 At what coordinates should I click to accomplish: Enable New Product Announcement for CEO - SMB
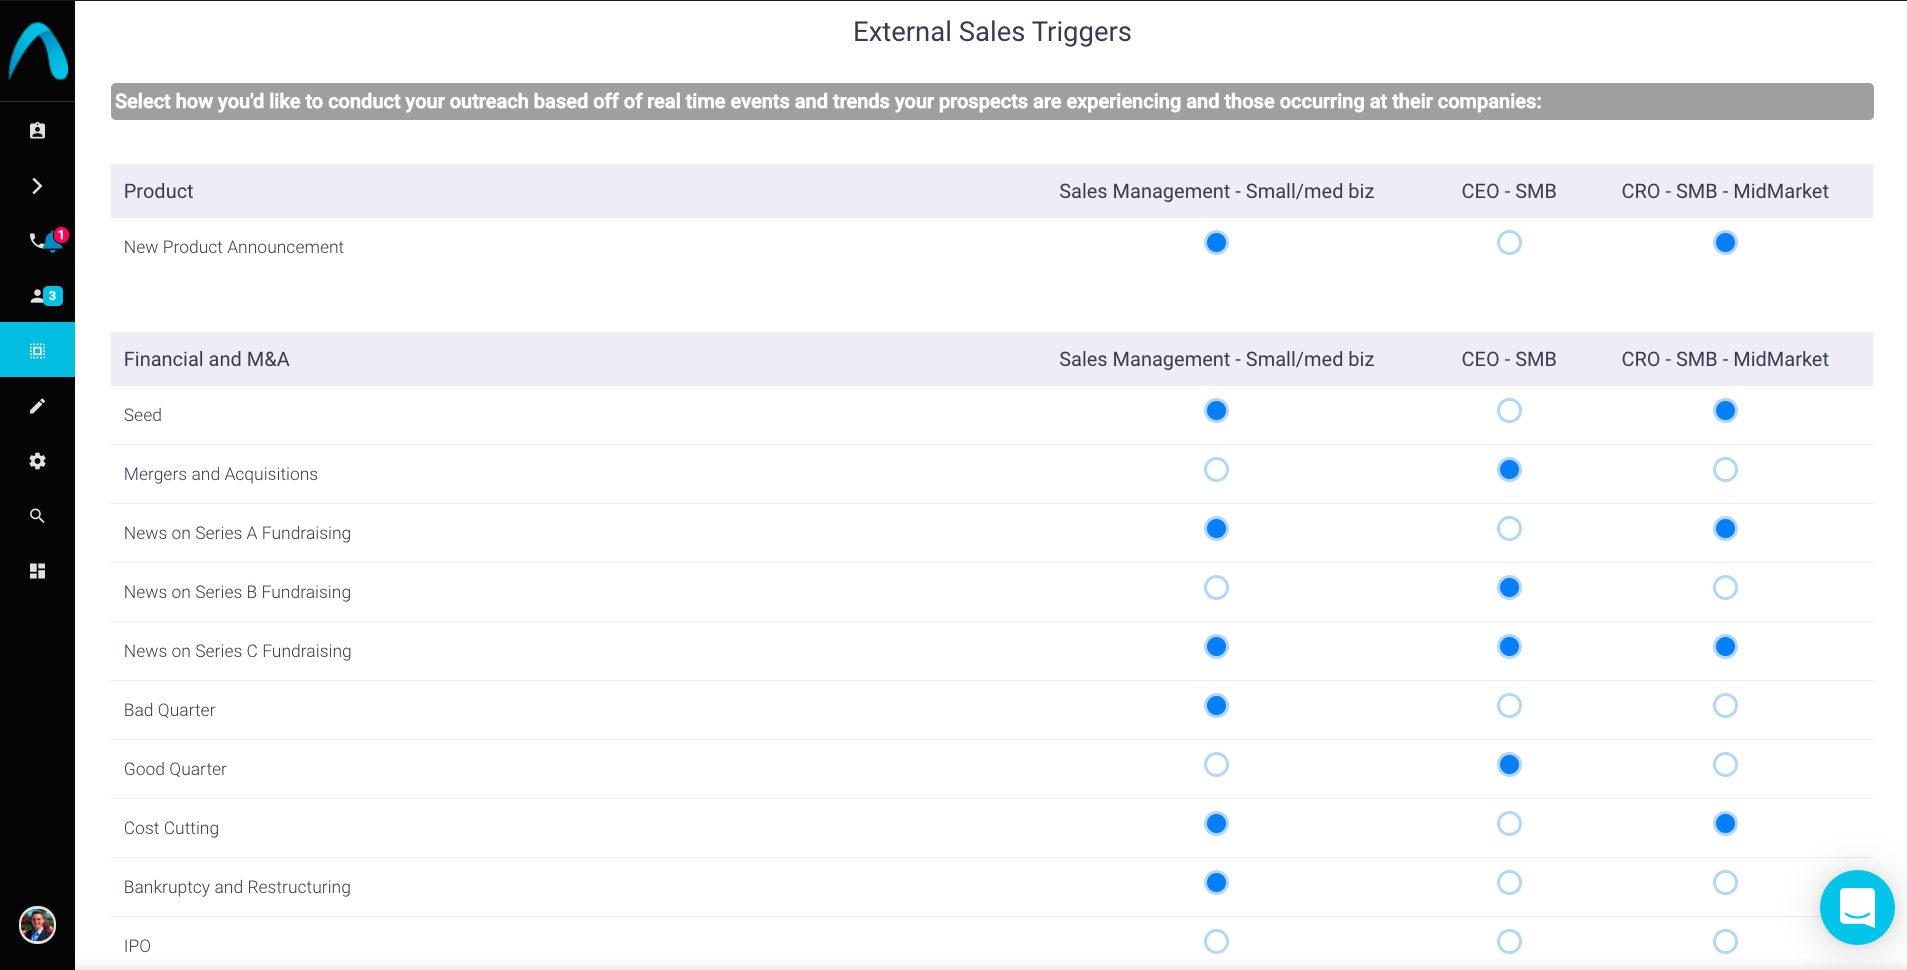click(1509, 243)
